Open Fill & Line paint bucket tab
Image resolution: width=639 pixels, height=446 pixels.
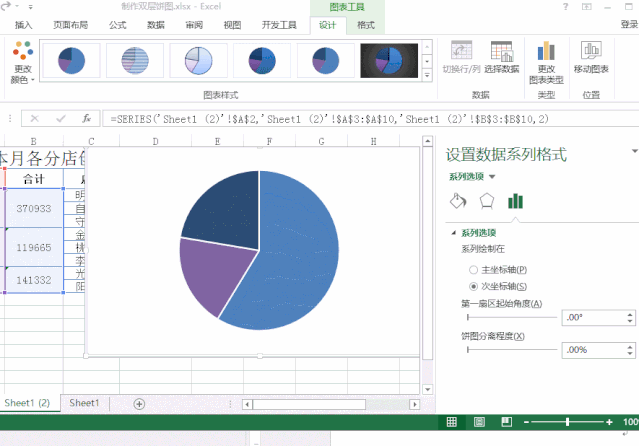tap(457, 201)
